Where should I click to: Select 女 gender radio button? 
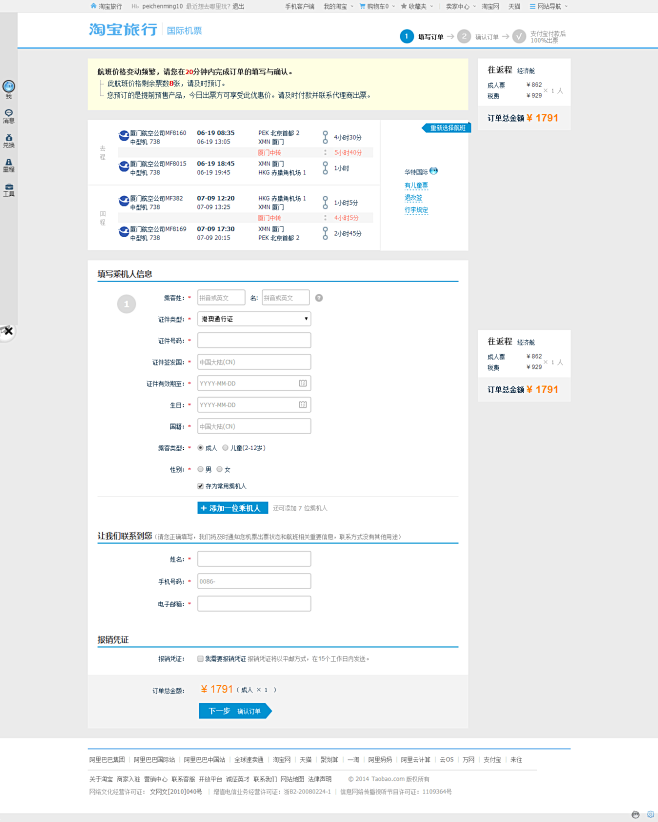tap(219, 469)
